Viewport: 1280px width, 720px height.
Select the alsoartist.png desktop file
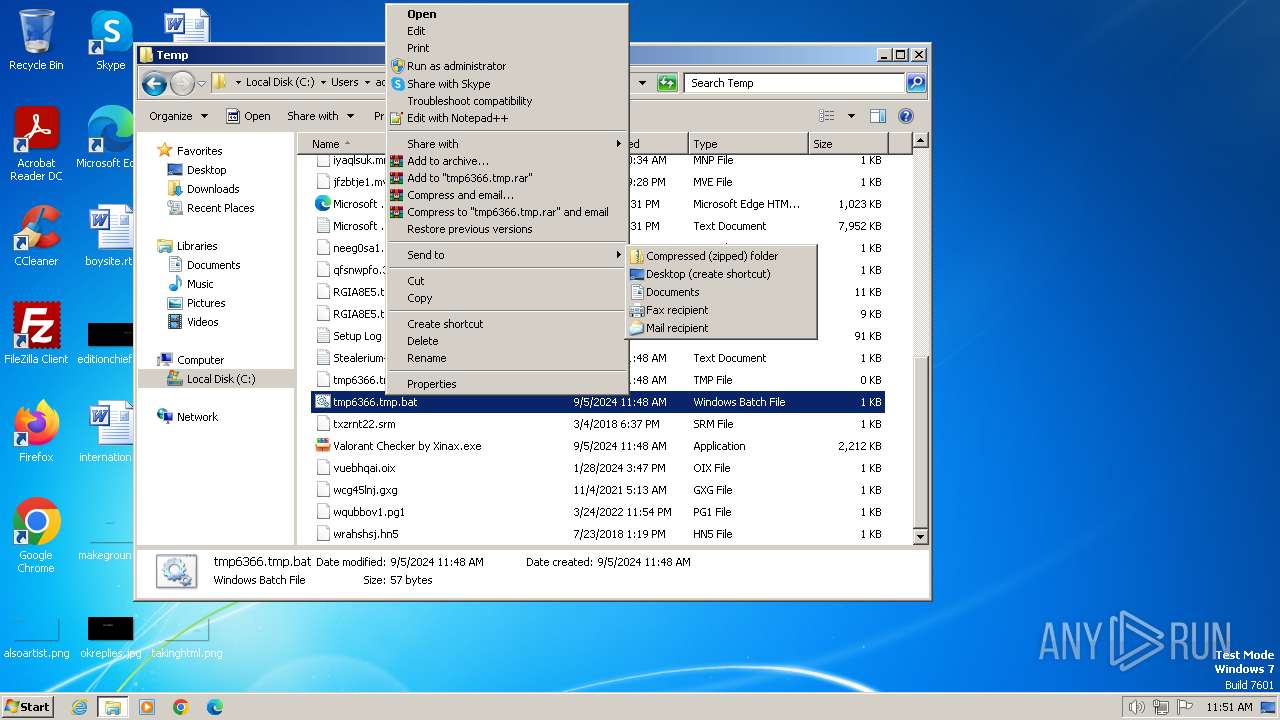(x=36, y=637)
